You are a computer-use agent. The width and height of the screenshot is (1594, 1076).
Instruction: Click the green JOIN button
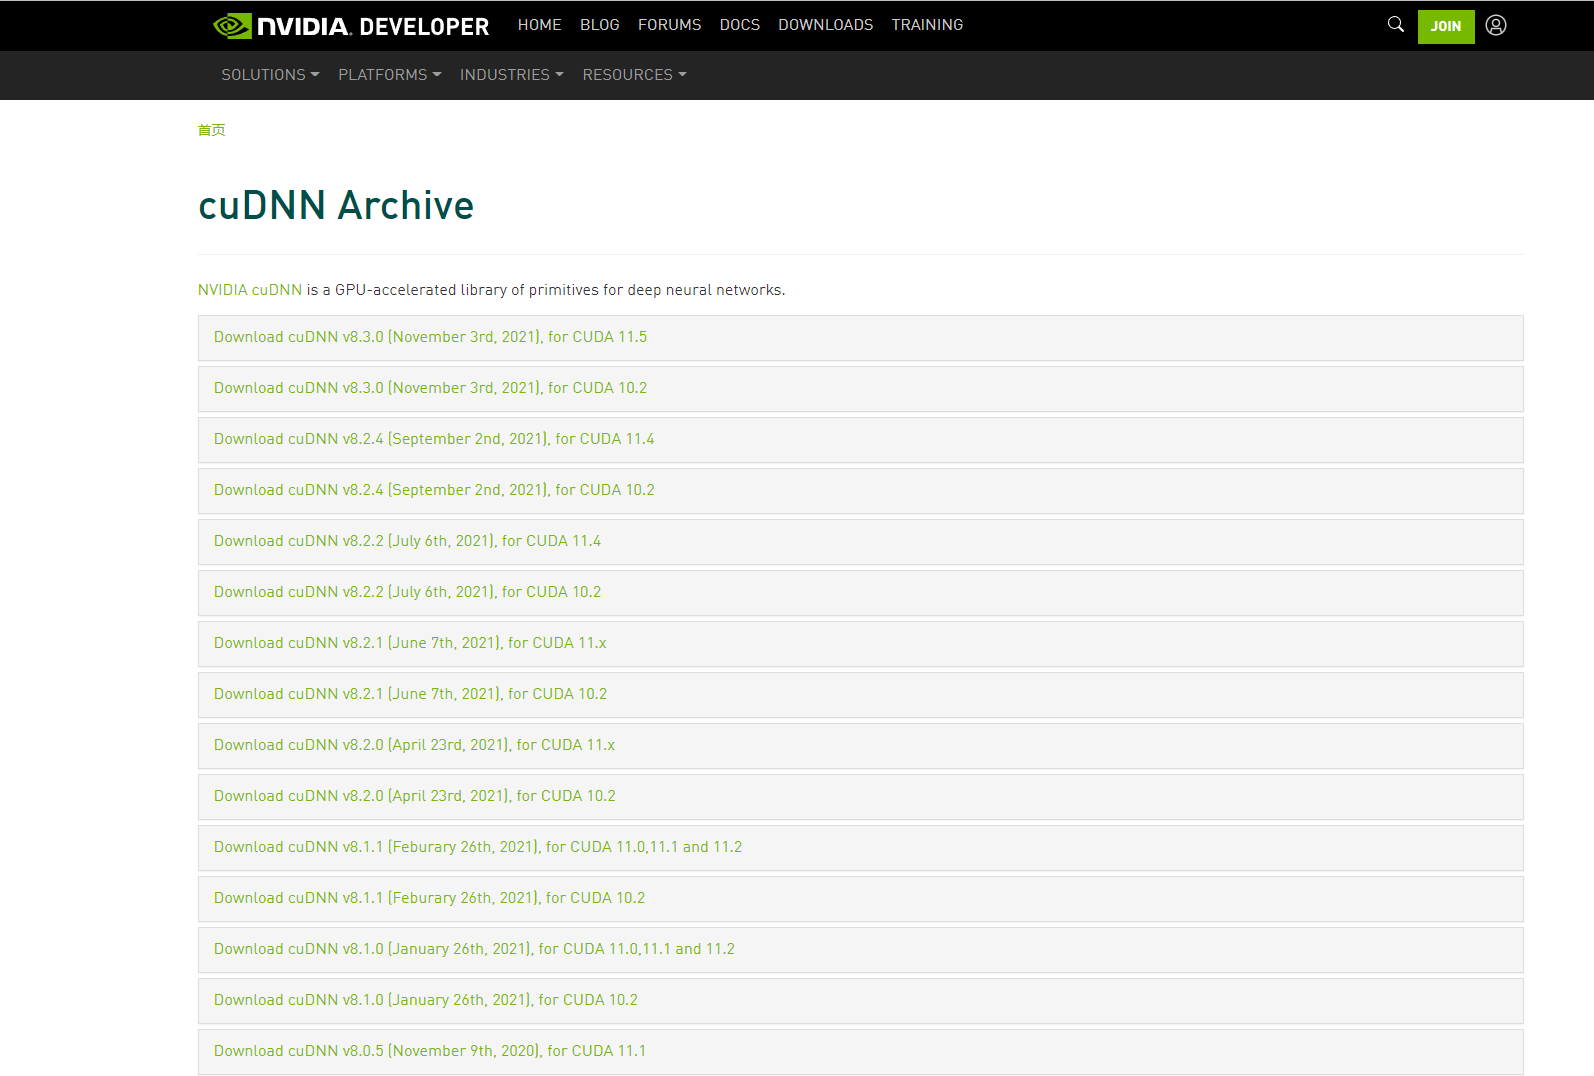(1445, 26)
